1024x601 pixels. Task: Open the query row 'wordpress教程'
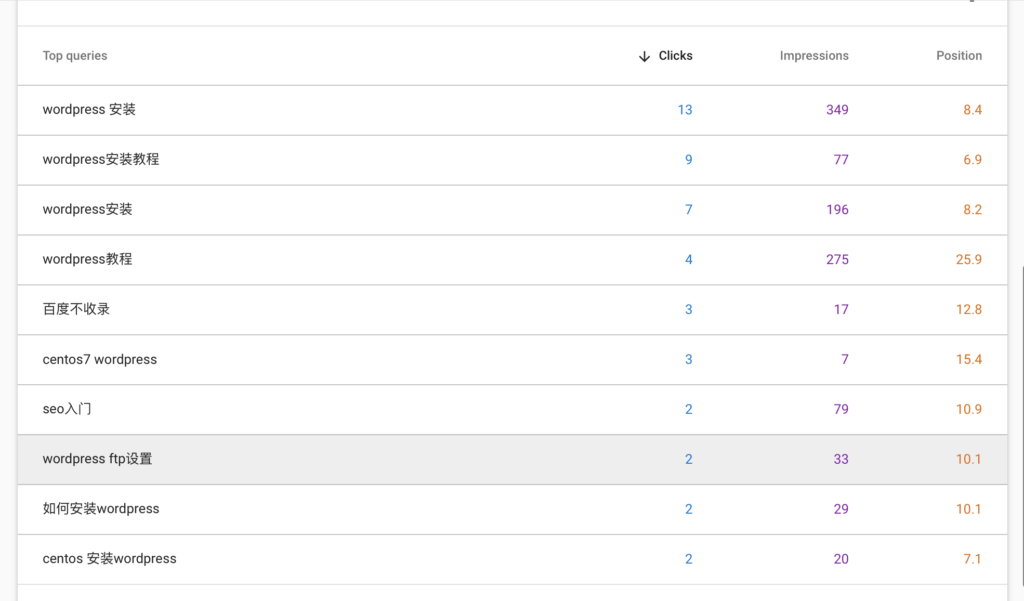[512, 259]
